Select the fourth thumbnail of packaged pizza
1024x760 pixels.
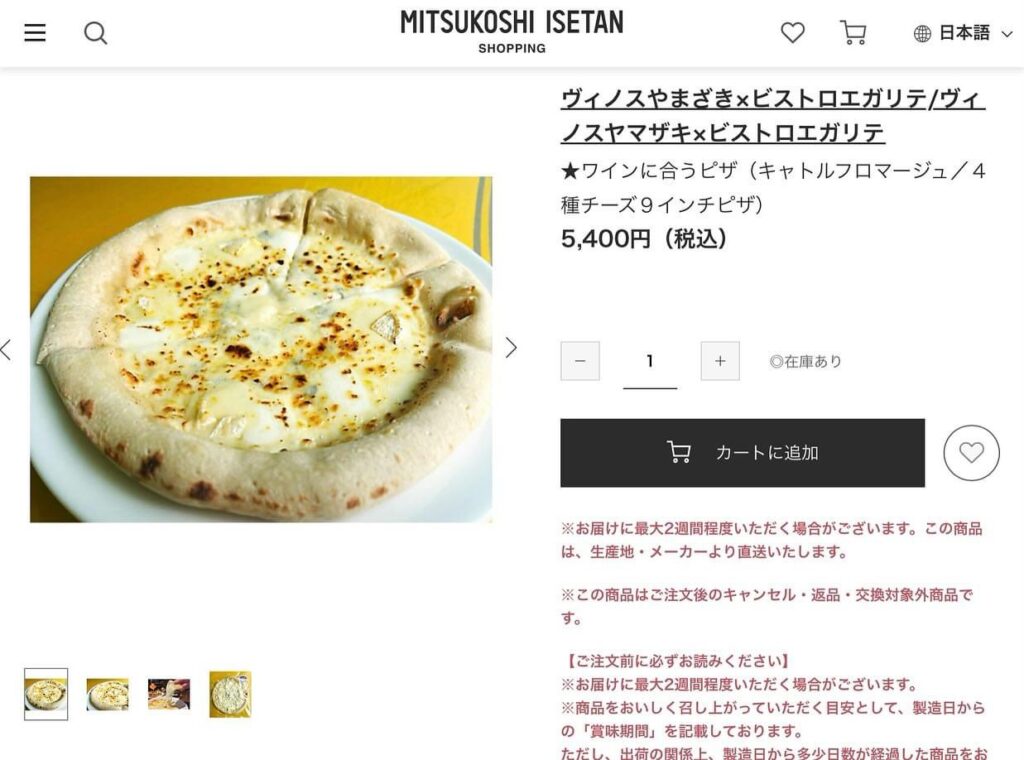230,694
